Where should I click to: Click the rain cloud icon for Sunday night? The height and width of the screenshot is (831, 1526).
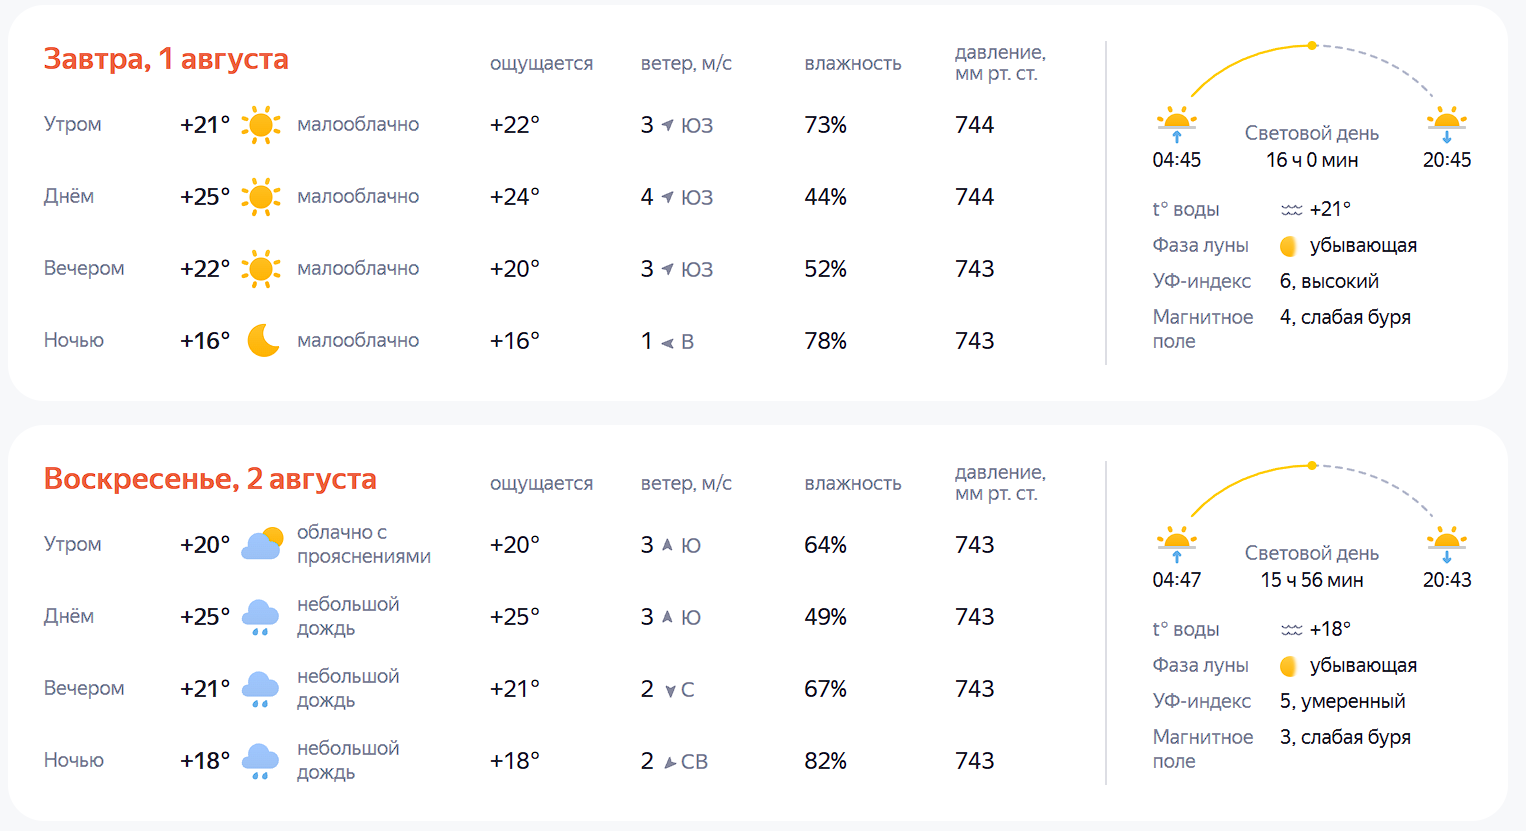[x=261, y=761]
